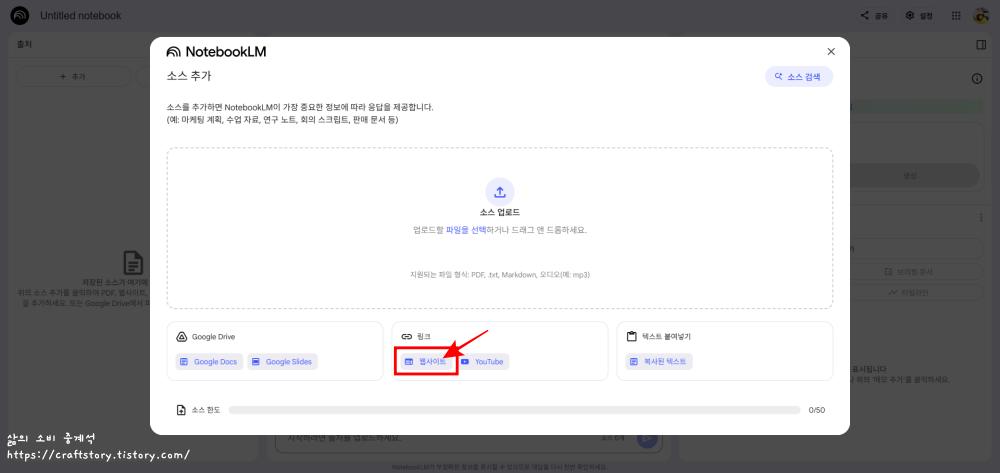Click the Google Drive triangle icon
The height and width of the screenshot is (473, 1000).
181,337
